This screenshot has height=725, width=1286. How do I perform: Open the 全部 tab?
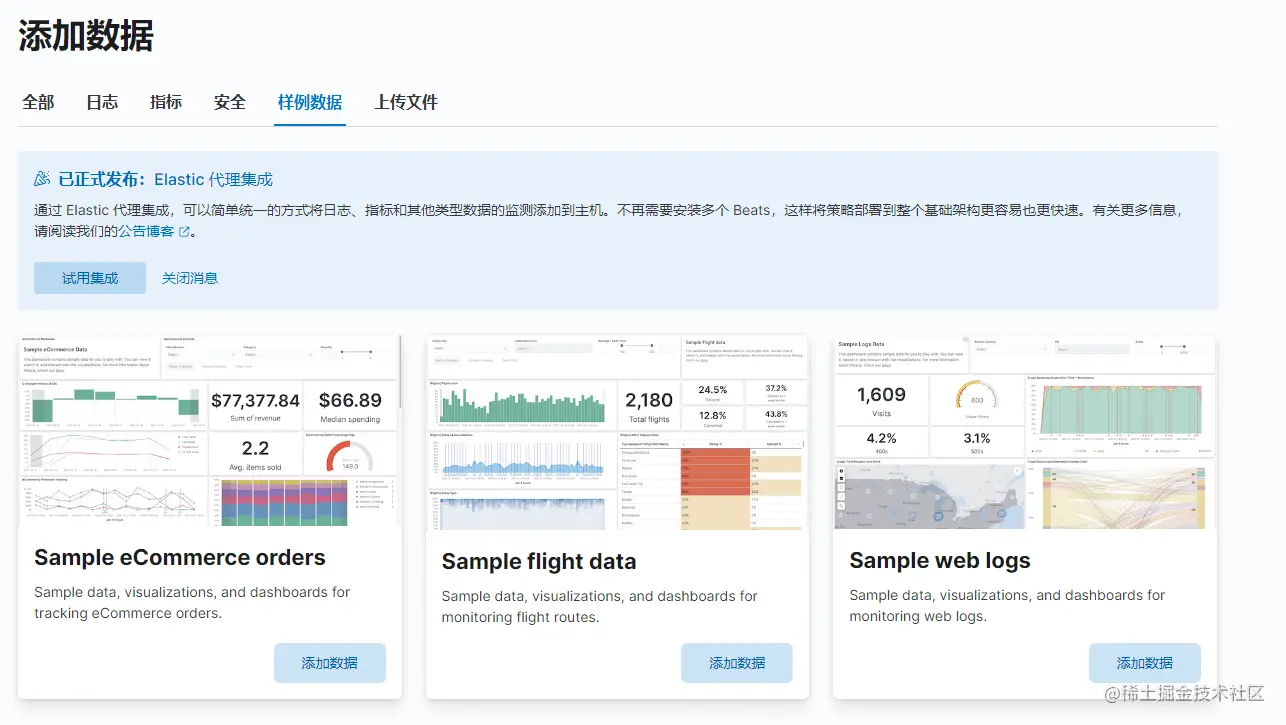click(38, 102)
